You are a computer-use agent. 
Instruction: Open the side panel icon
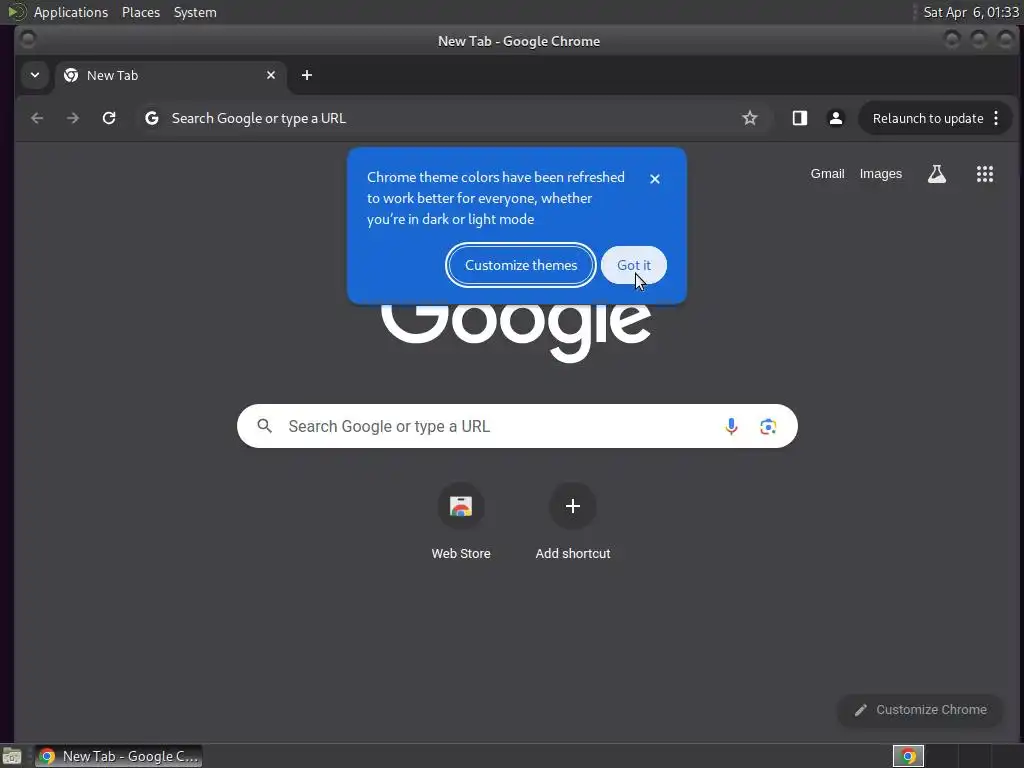pos(799,118)
